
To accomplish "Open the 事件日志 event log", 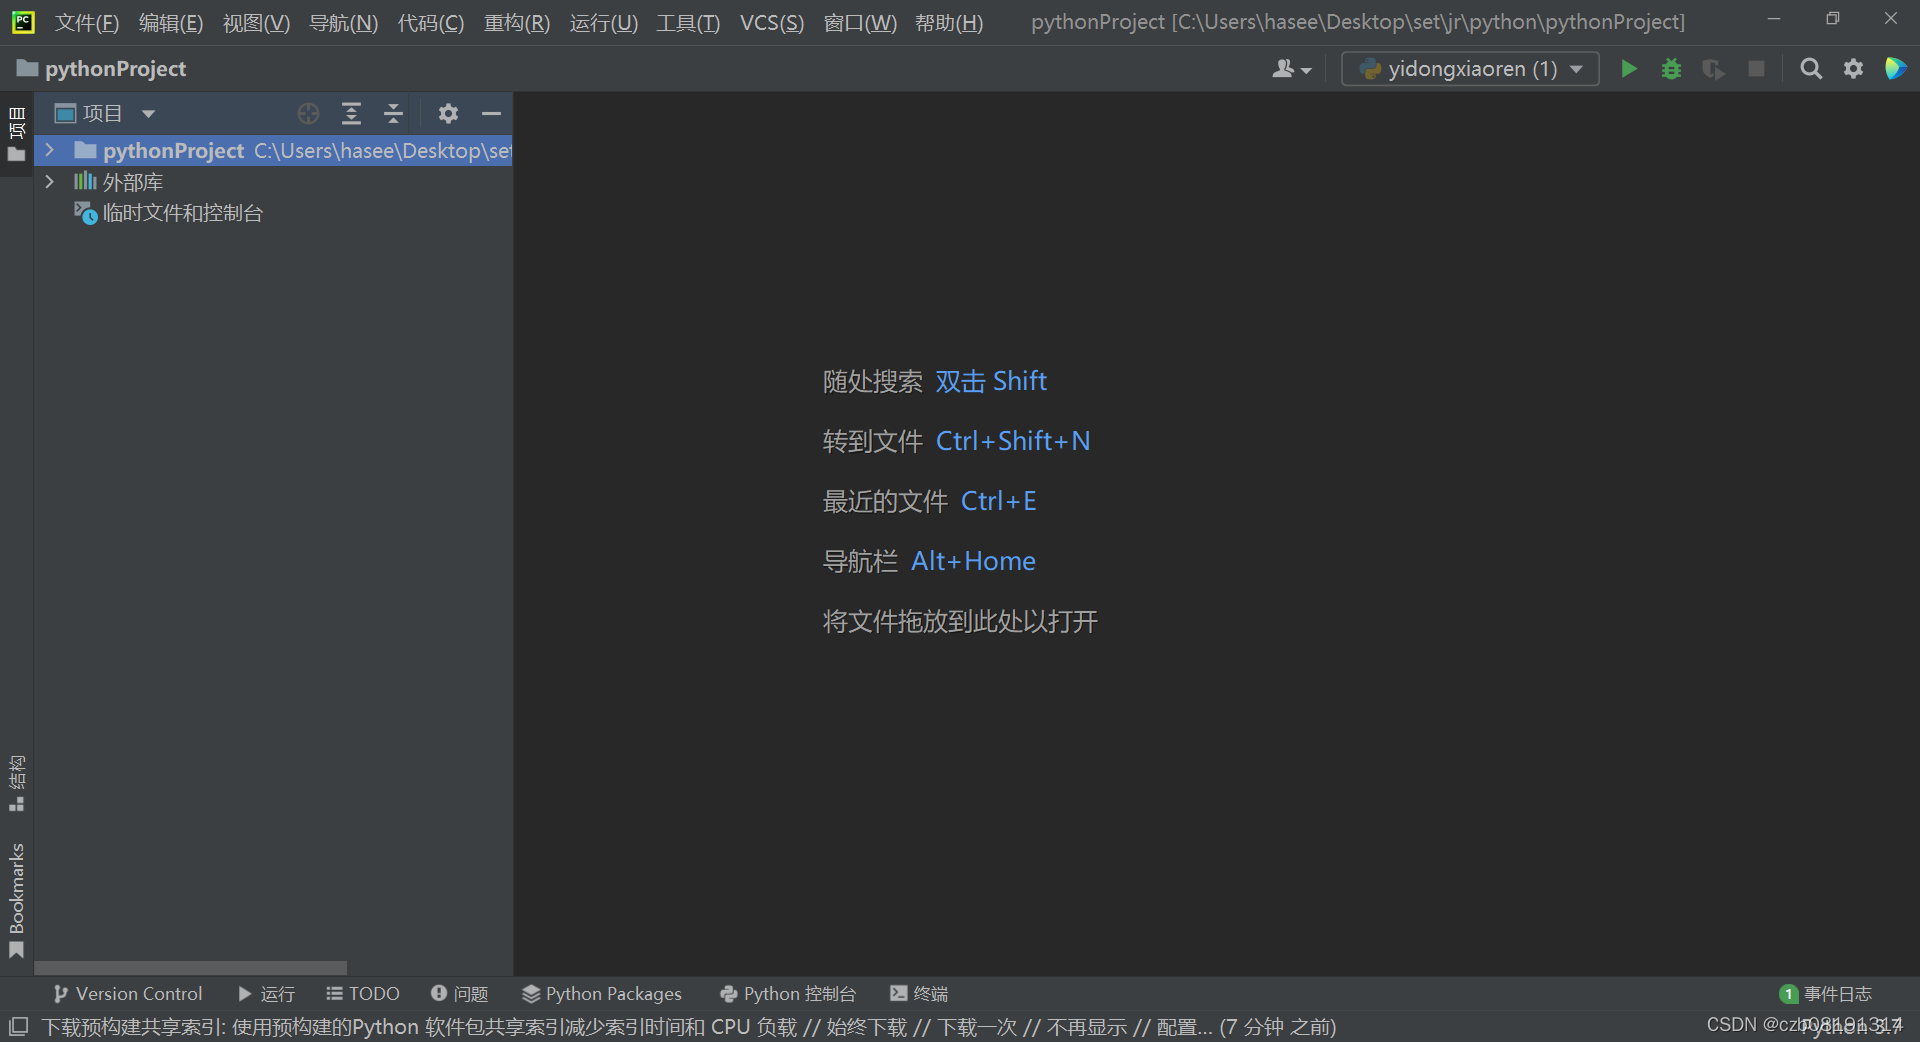I will 1826,994.
